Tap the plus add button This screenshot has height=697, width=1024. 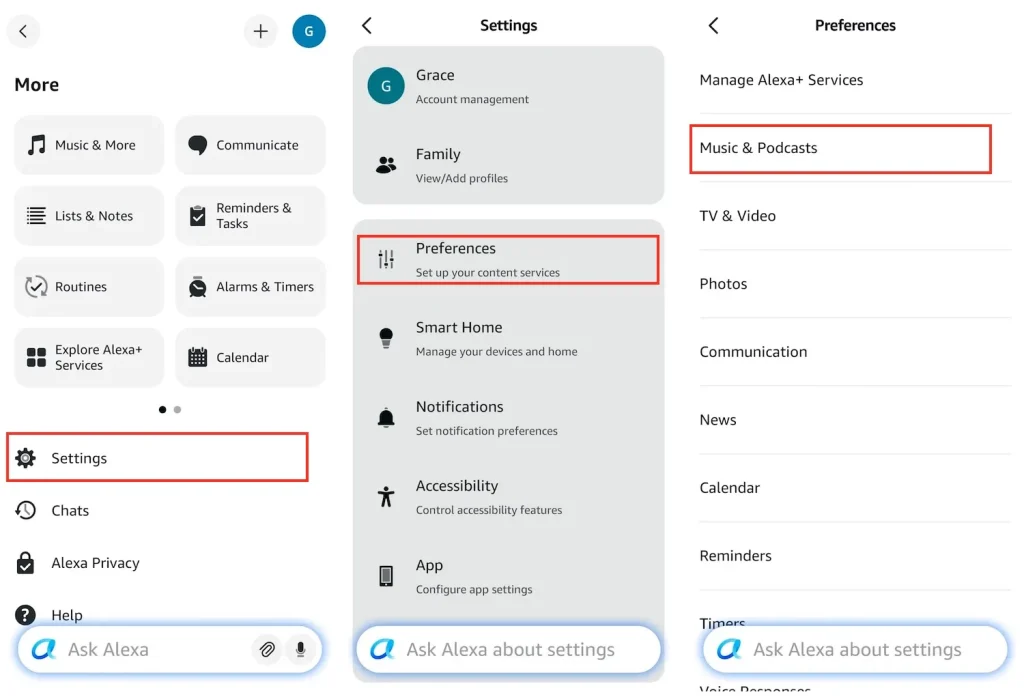(x=261, y=31)
